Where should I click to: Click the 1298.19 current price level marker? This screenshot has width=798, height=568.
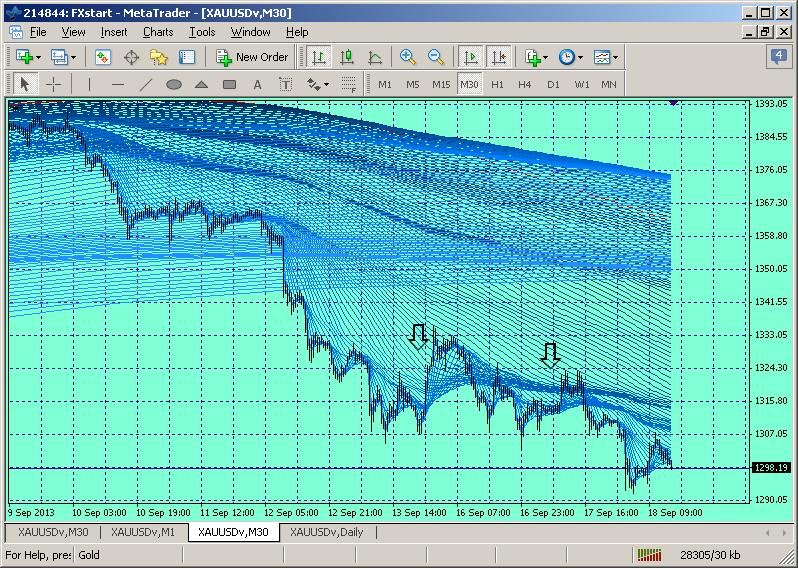point(770,467)
